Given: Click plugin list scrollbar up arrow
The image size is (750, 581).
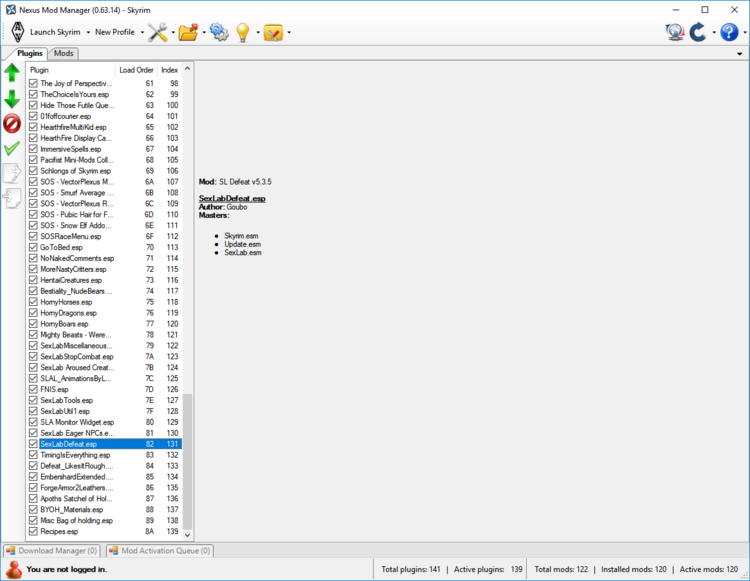Looking at the screenshot, I should [x=188, y=68].
